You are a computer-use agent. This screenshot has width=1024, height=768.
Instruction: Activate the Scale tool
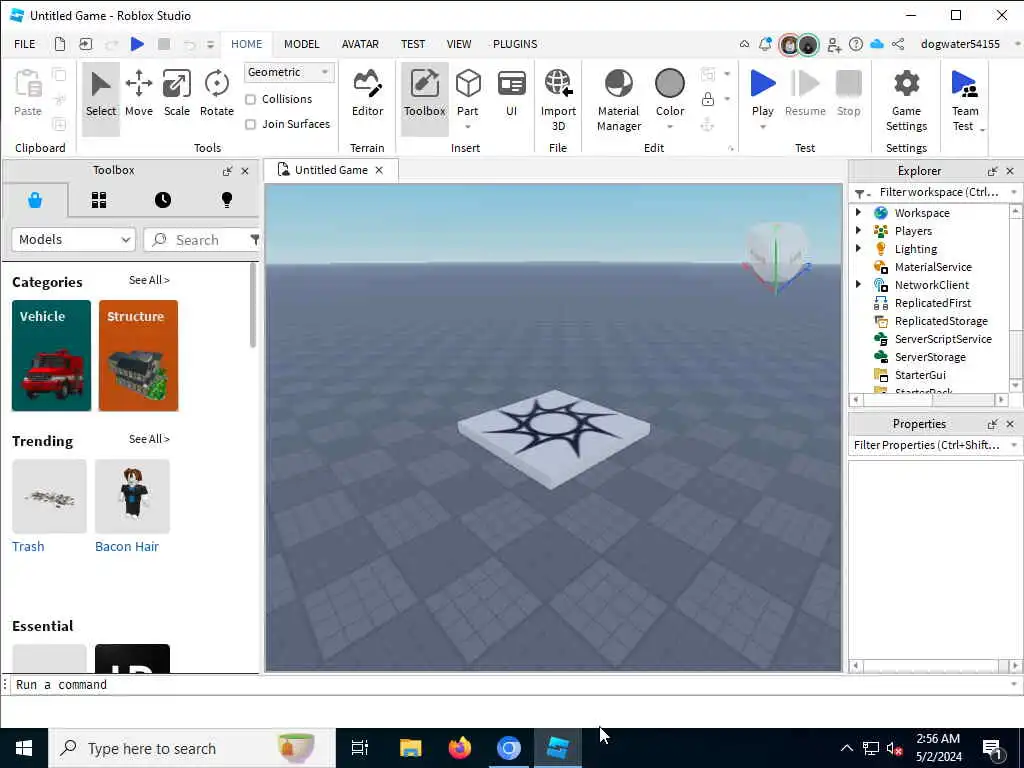click(x=176, y=93)
